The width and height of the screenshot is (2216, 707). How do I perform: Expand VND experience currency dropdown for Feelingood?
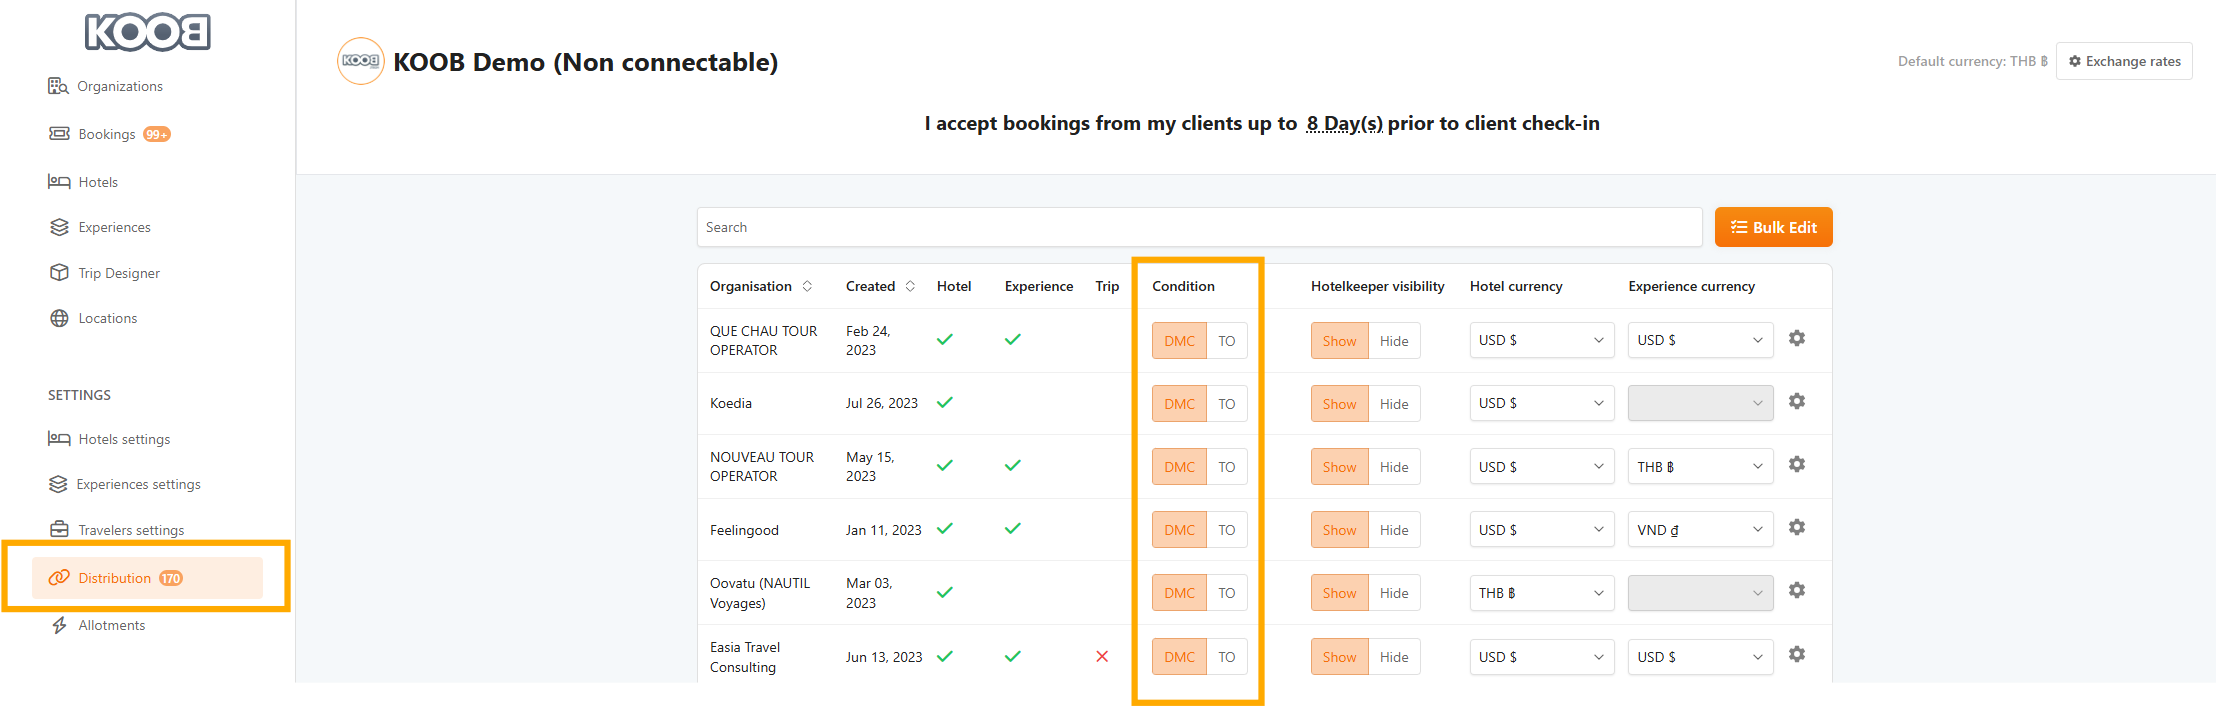[1699, 530]
